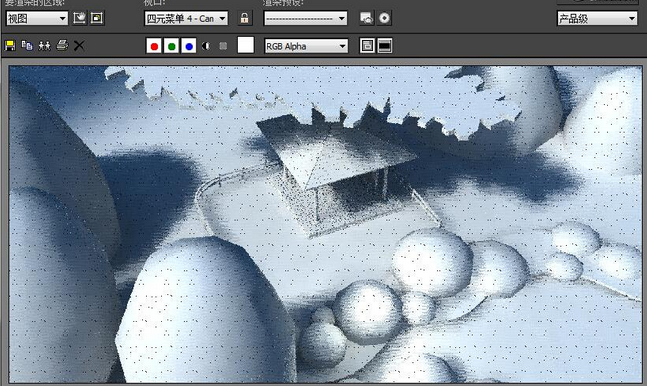The height and width of the screenshot is (386, 647).
Task: Toggle the alpha channel display
Action: click(206, 46)
